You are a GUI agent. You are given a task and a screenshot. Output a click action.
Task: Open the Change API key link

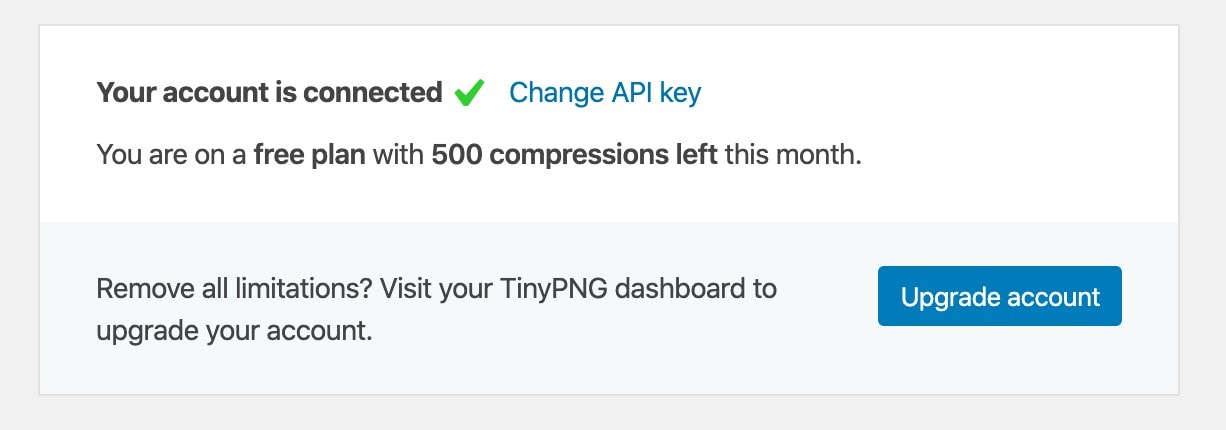[x=605, y=93]
